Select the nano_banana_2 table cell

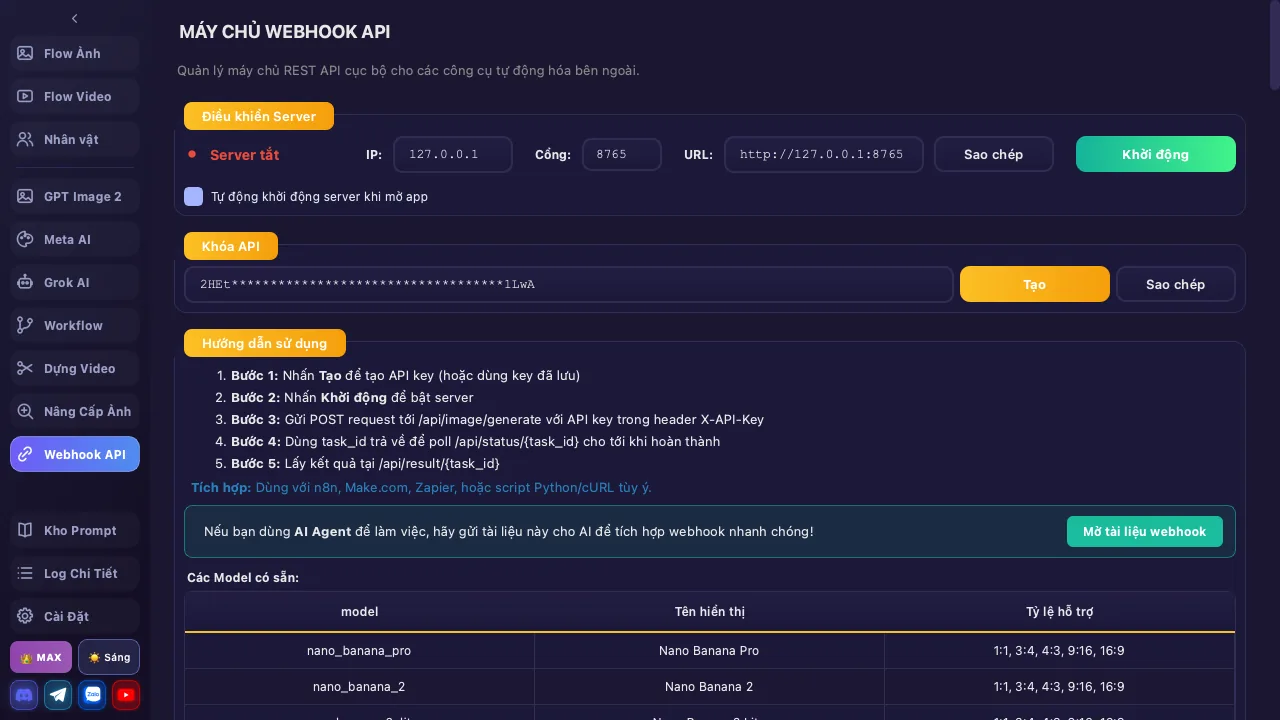[x=360, y=687]
